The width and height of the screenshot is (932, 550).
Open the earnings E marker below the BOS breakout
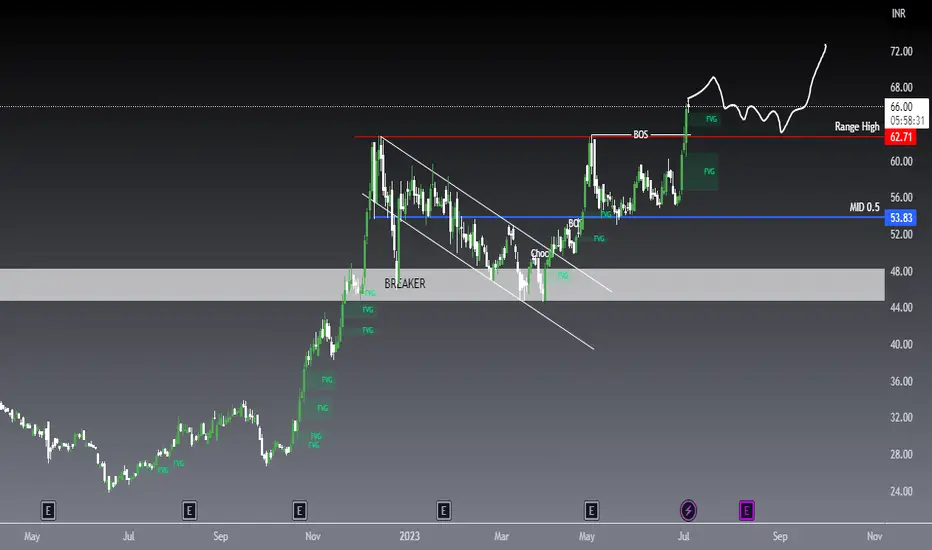click(591, 510)
